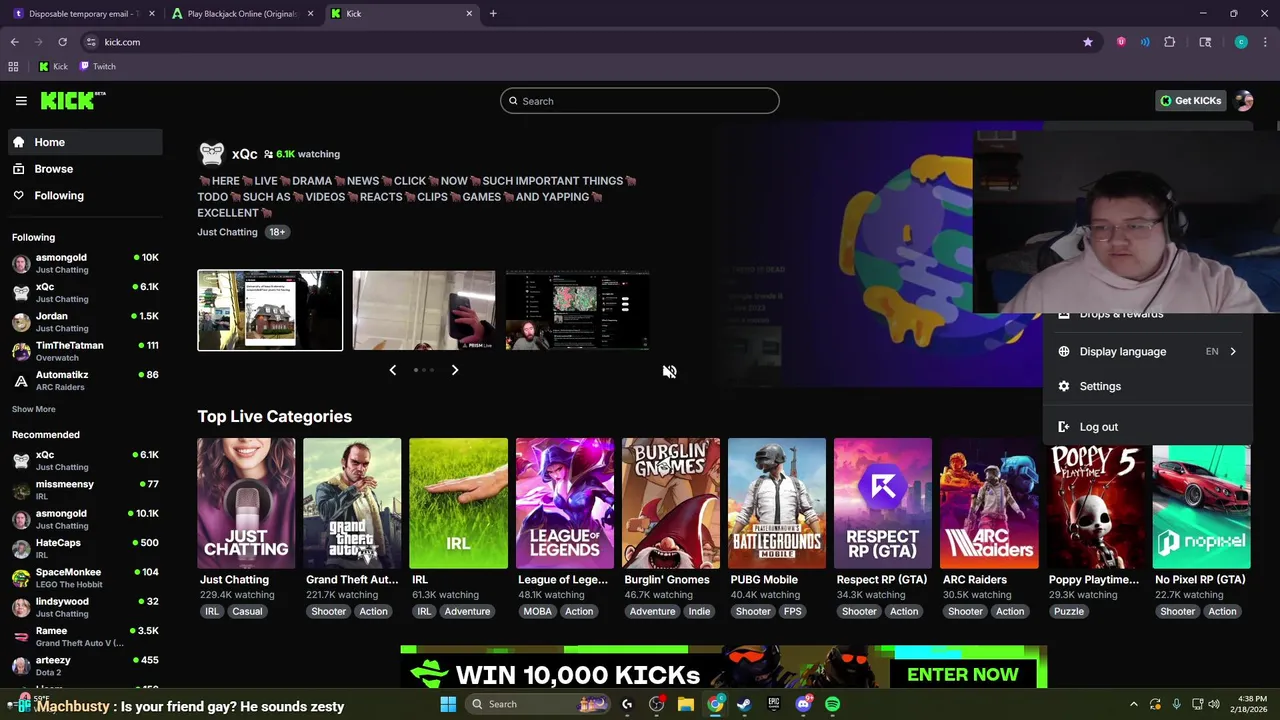Click the xQc streamer name in hero
Image resolution: width=1280 pixels, height=720 pixels.
[x=245, y=154]
